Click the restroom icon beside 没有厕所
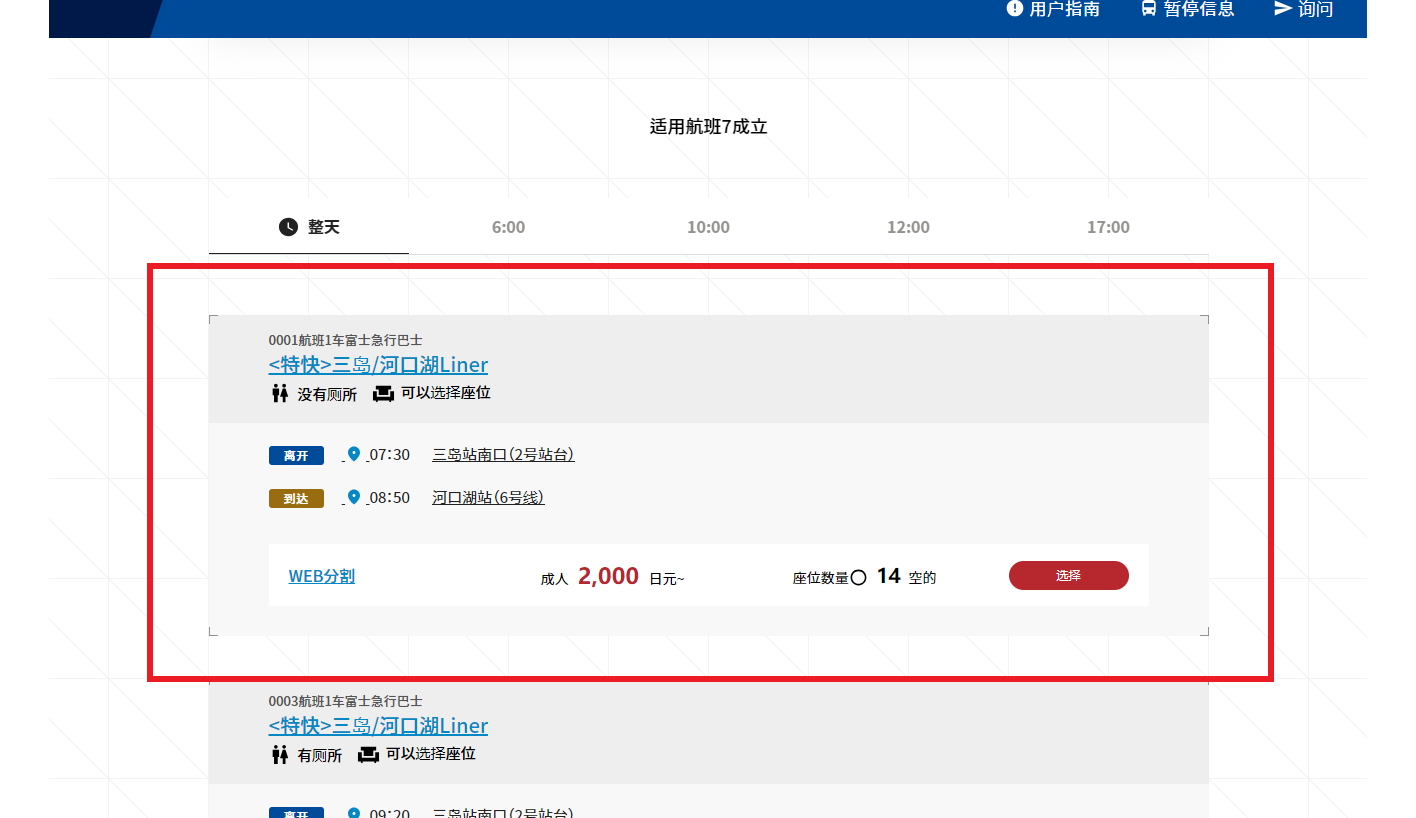Viewport: 1416px width, 818px height. click(x=280, y=393)
